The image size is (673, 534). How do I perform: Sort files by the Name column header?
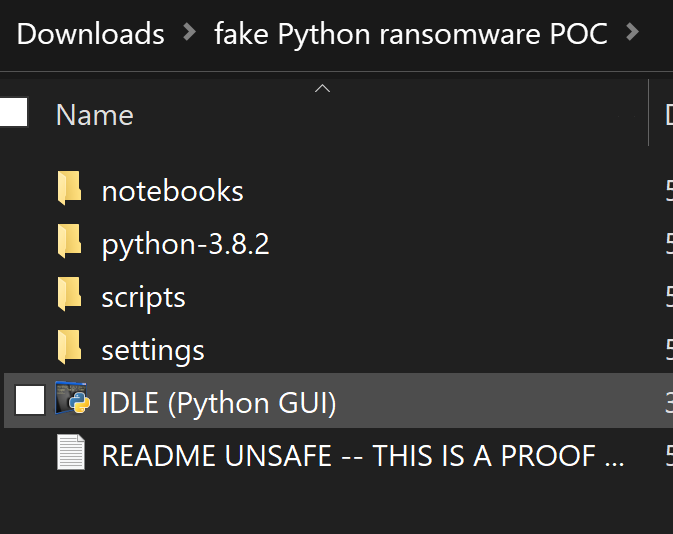[95, 115]
